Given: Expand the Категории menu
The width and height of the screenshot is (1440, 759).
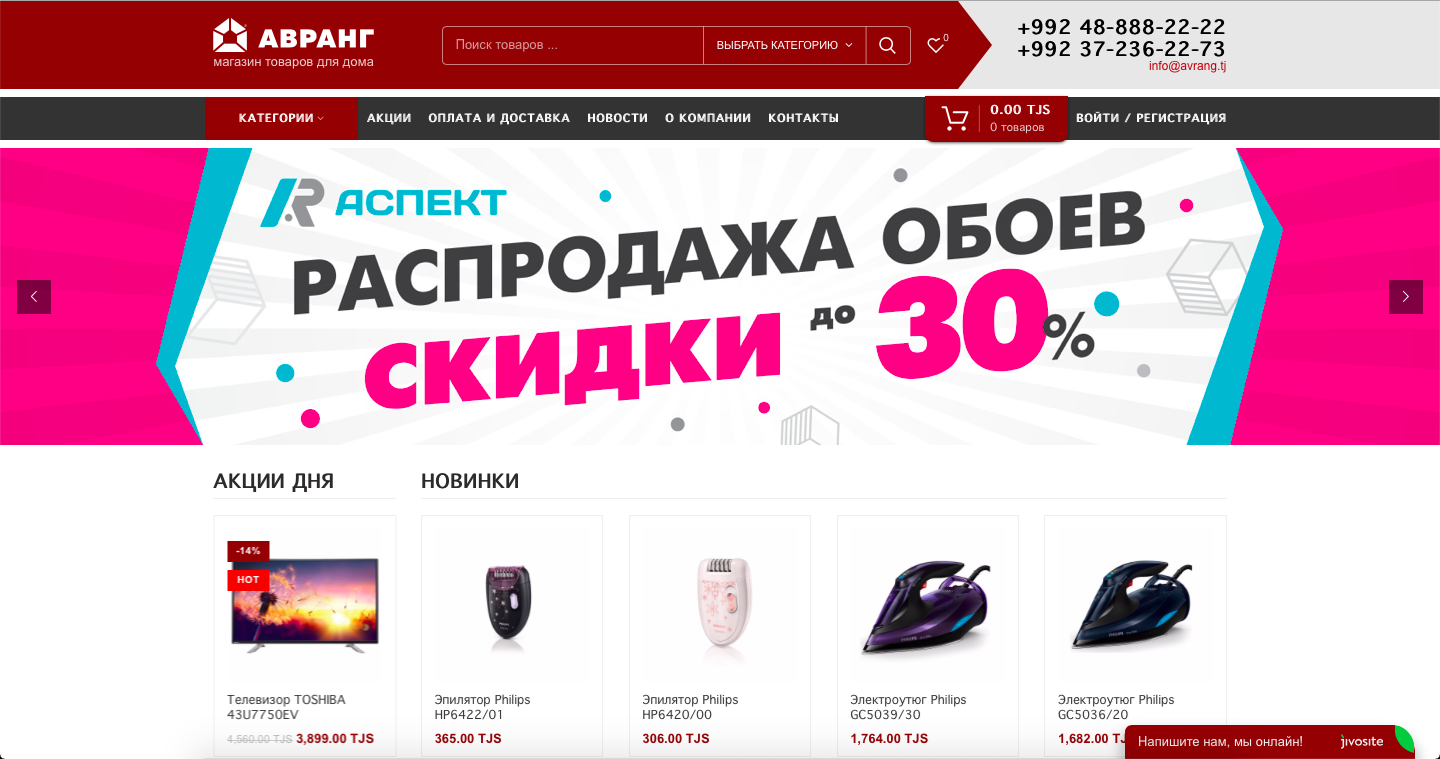Looking at the screenshot, I should pyautogui.click(x=281, y=118).
